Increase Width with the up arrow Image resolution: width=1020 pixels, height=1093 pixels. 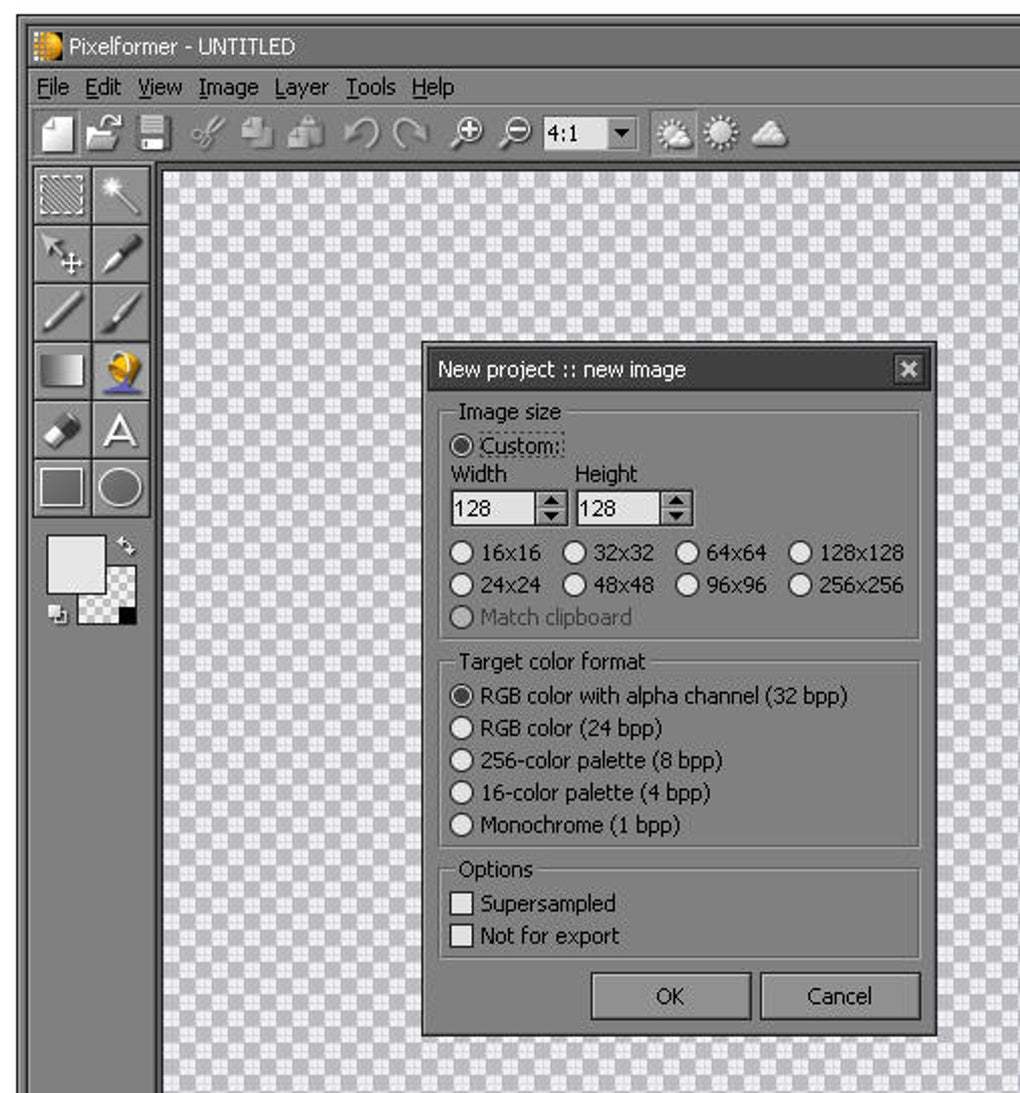[551, 500]
